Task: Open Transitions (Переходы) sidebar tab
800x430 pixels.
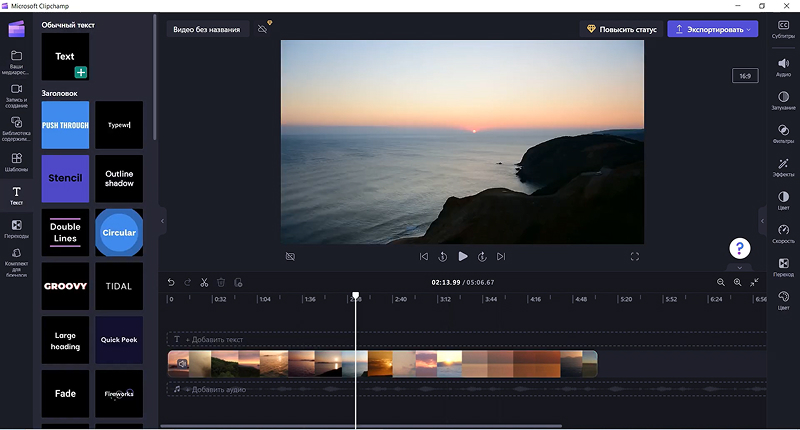Action: click(16, 229)
